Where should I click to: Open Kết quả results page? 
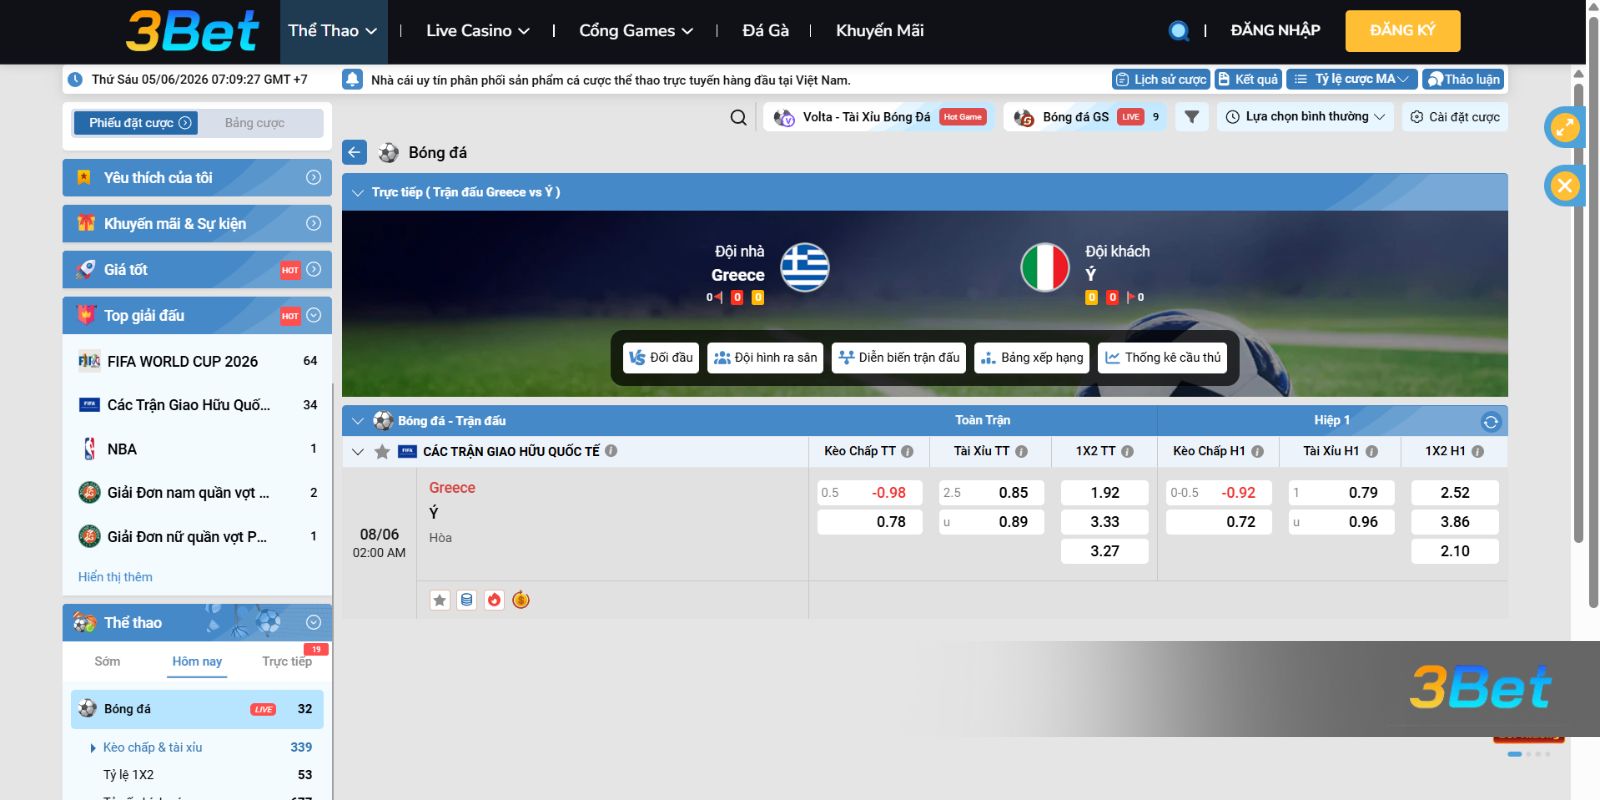click(1248, 79)
